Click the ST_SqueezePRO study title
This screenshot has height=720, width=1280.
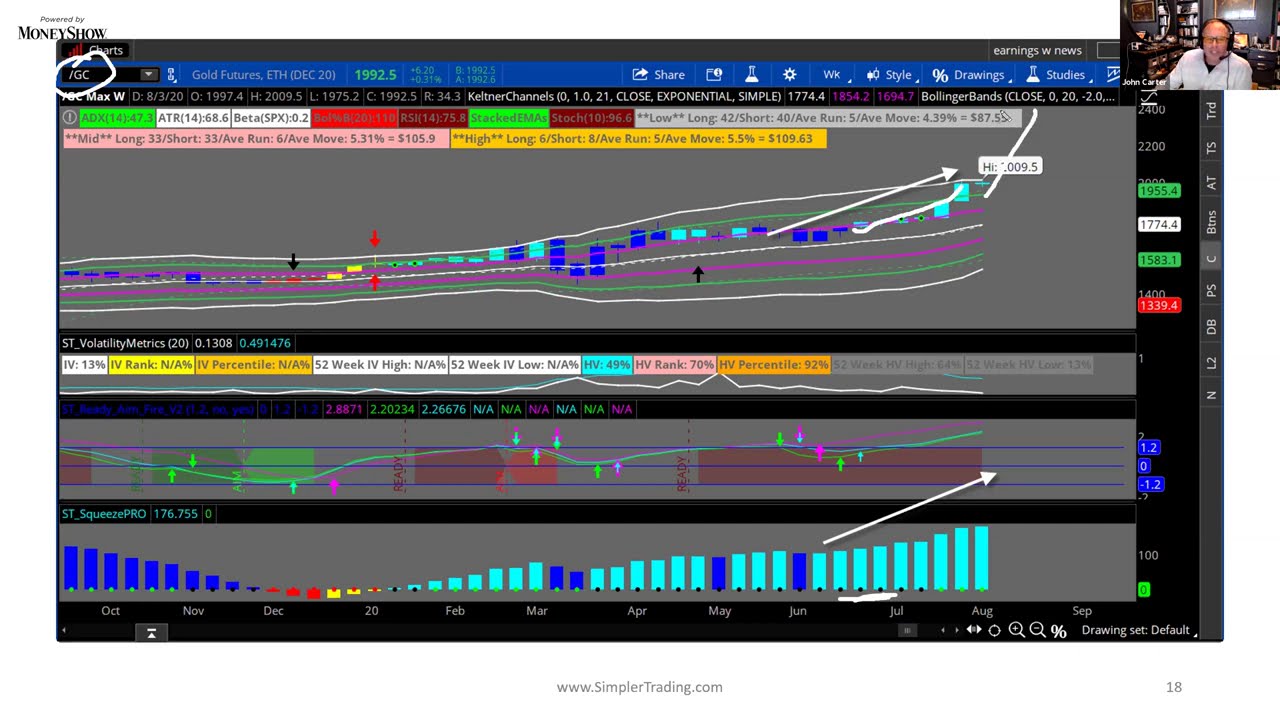click(104, 514)
